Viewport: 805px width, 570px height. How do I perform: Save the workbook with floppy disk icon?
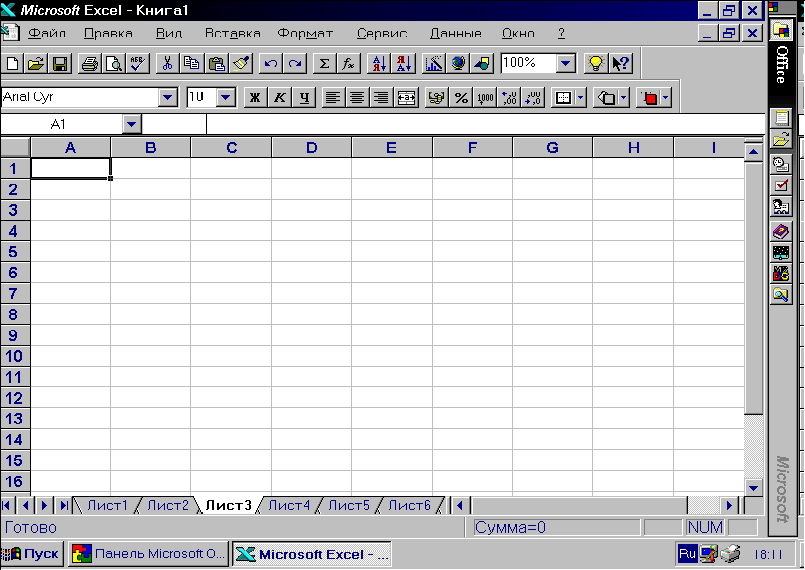tap(60, 64)
